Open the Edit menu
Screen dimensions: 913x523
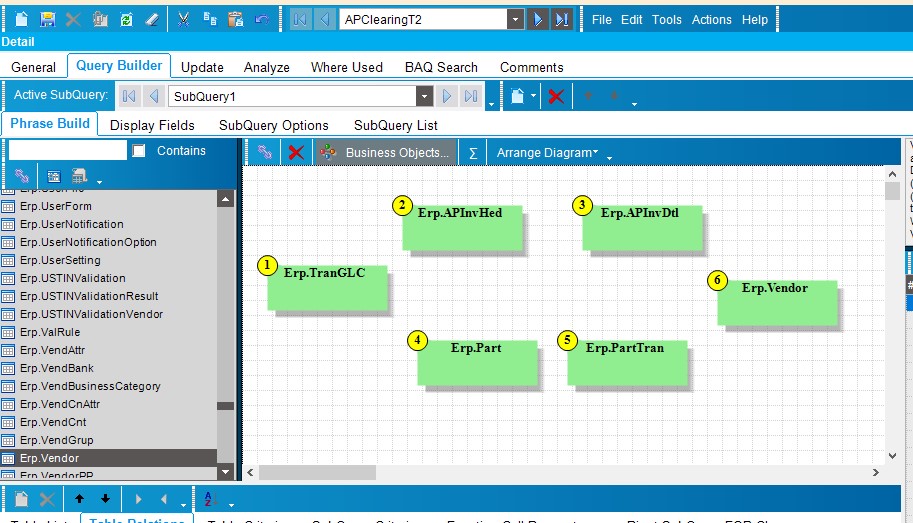coord(631,20)
